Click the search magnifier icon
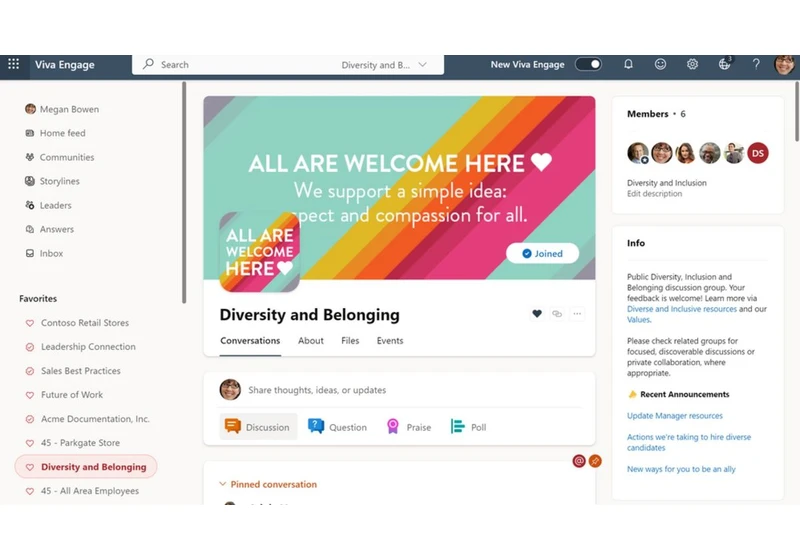This screenshot has width=800, height=560. pos(148,64)
